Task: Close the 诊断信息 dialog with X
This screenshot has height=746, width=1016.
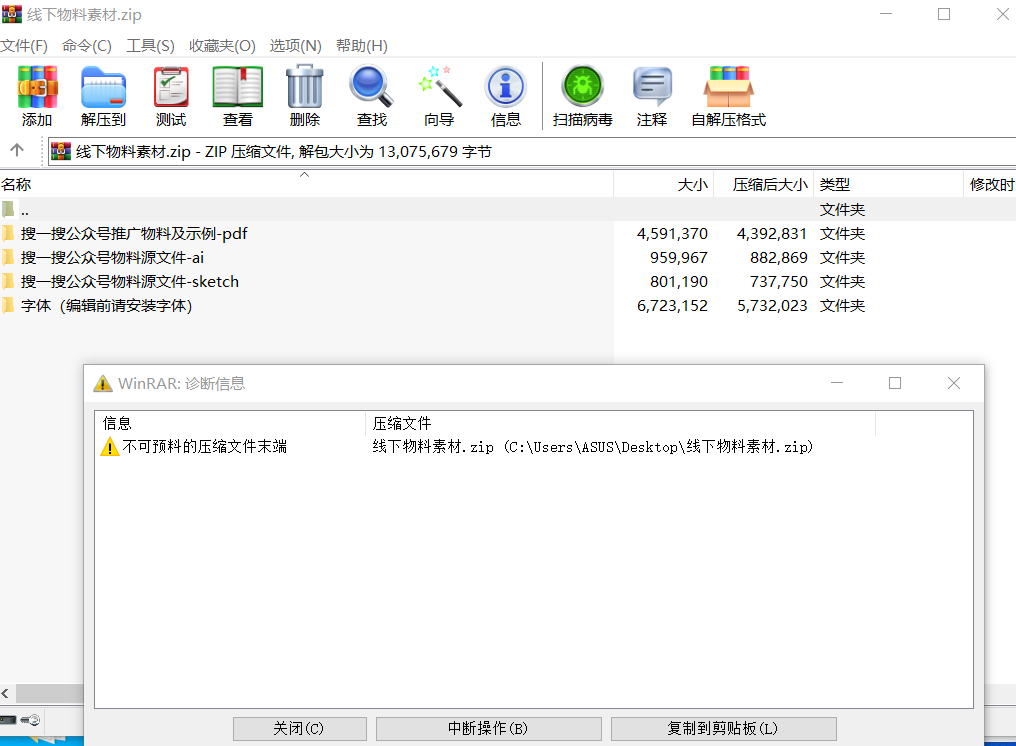Action: [x=954, y=383]
